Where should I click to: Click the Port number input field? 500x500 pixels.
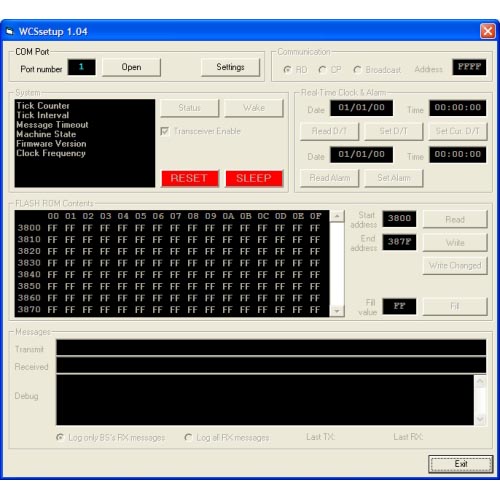[82, 67]
